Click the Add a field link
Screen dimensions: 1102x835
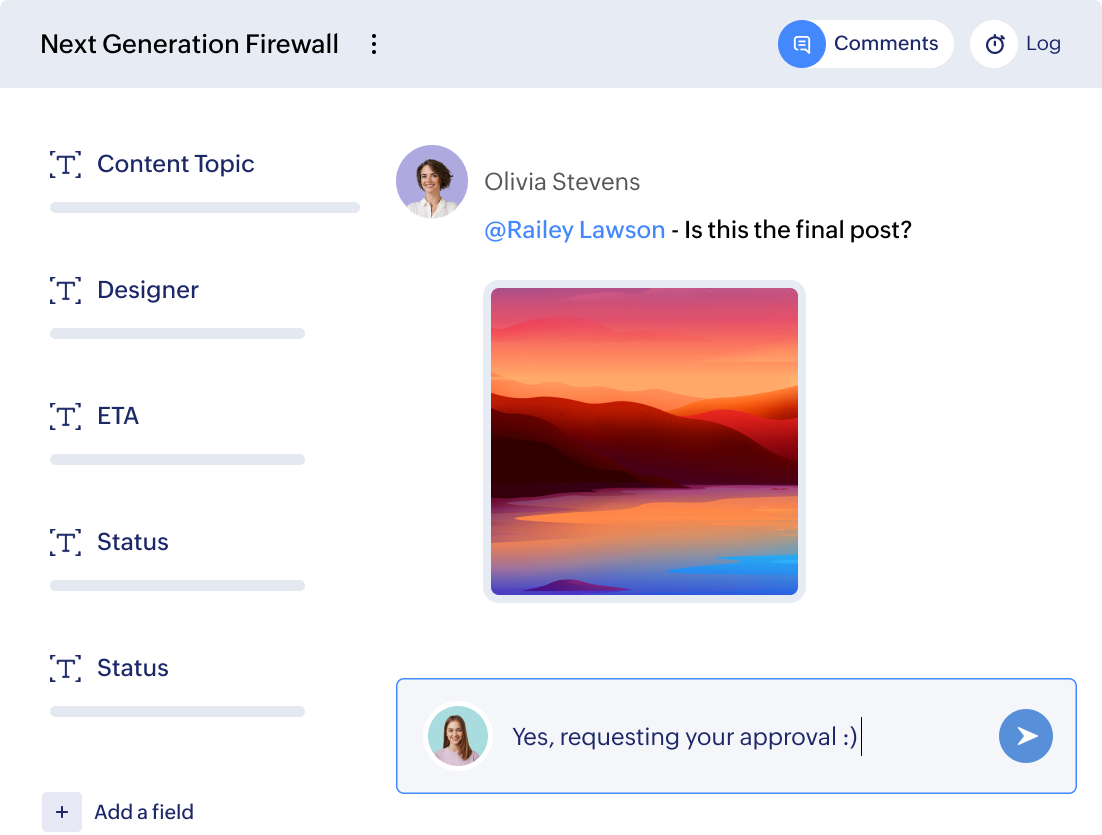click(x=144, y=812)
